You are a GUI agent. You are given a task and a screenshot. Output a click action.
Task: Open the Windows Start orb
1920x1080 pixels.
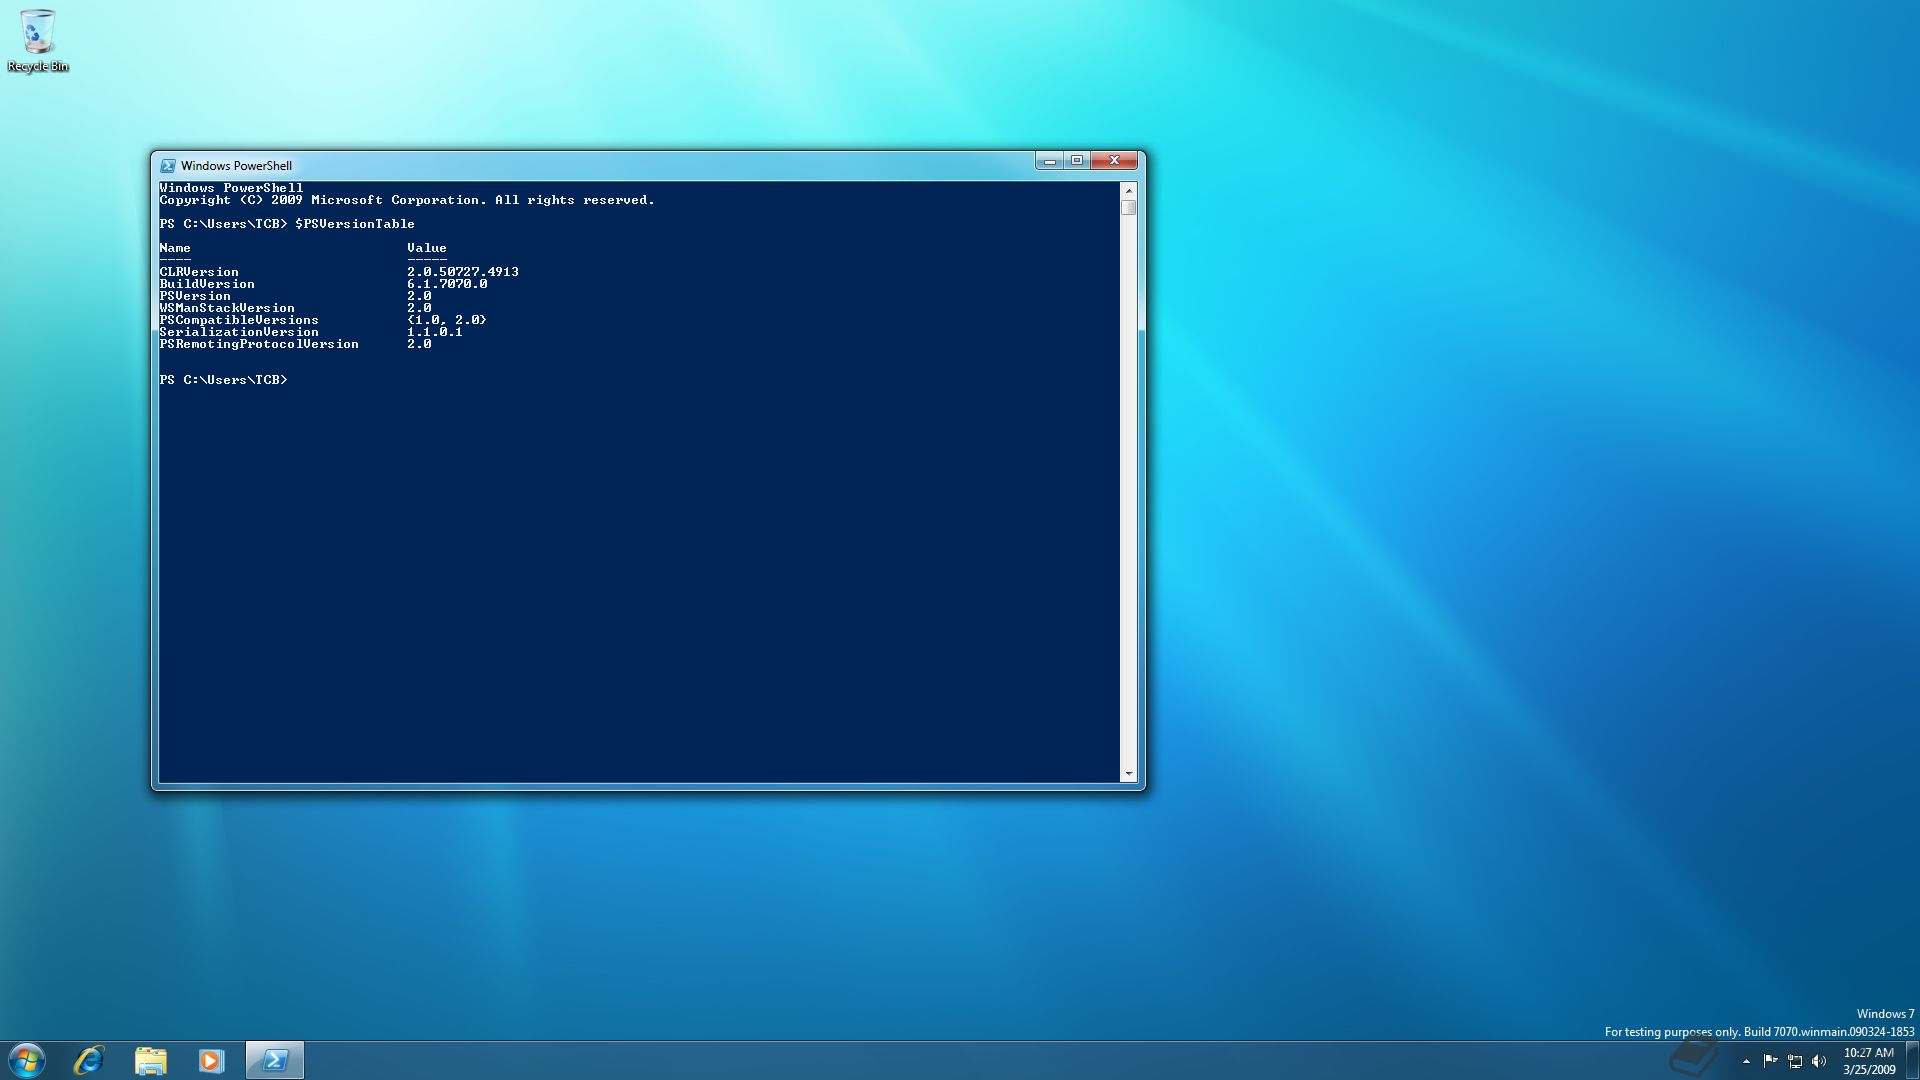point(27,1060)
